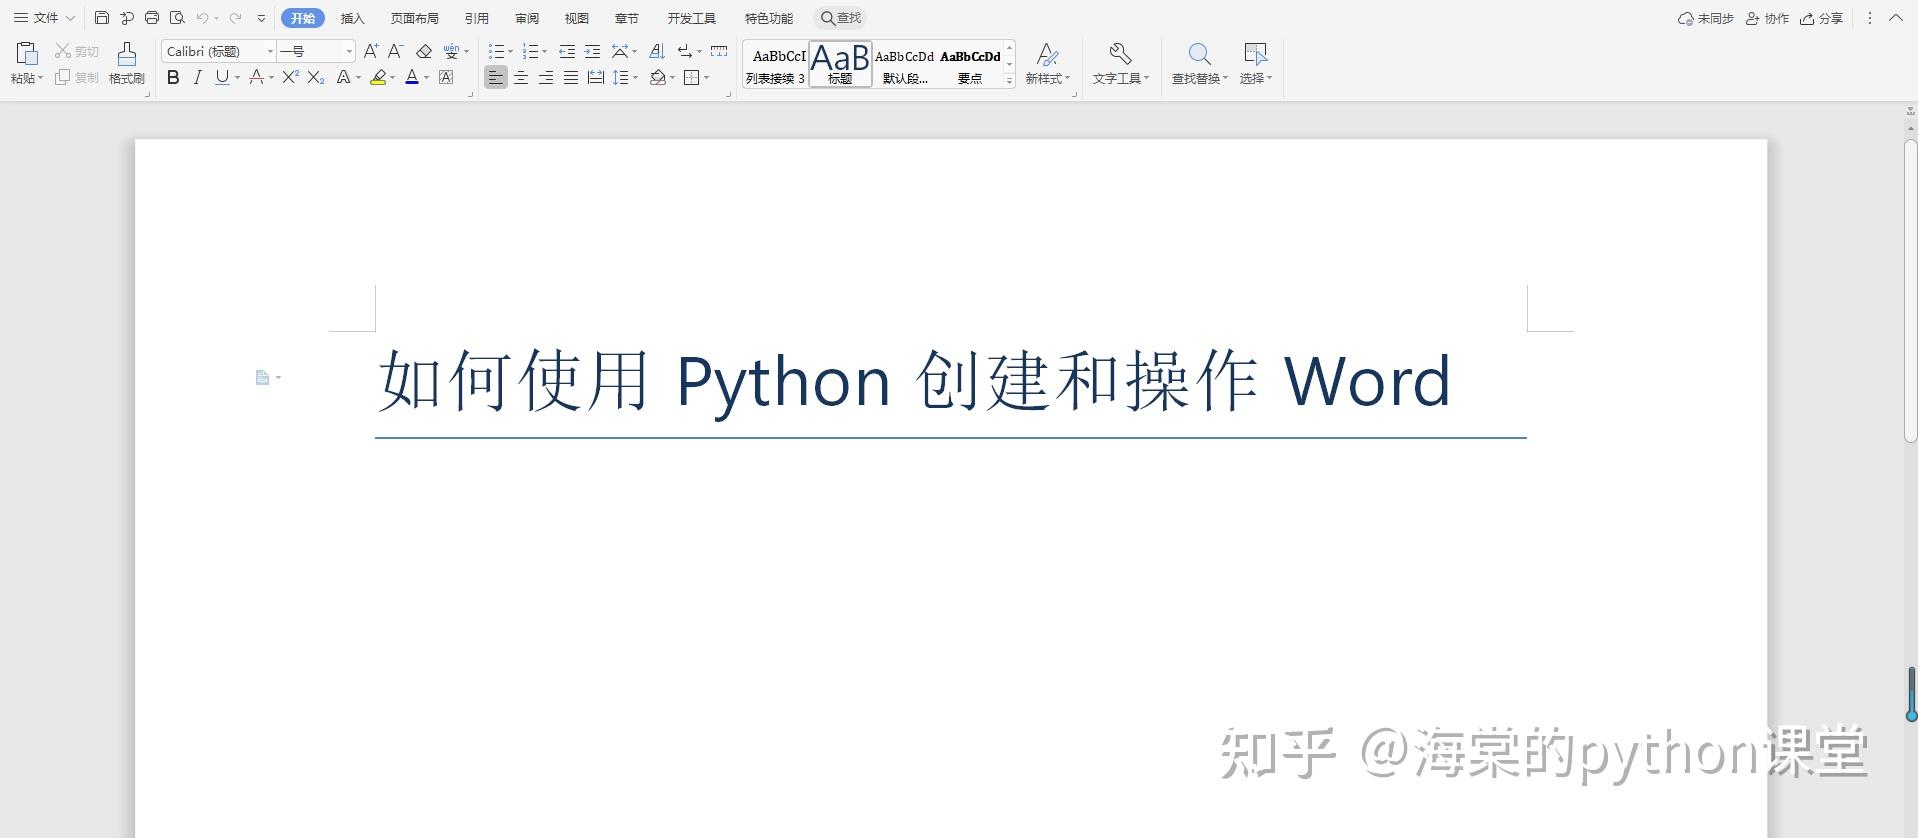Switch to the 审阅 tab
This screenshot has width=1918, height=838.
click(527, 18)
